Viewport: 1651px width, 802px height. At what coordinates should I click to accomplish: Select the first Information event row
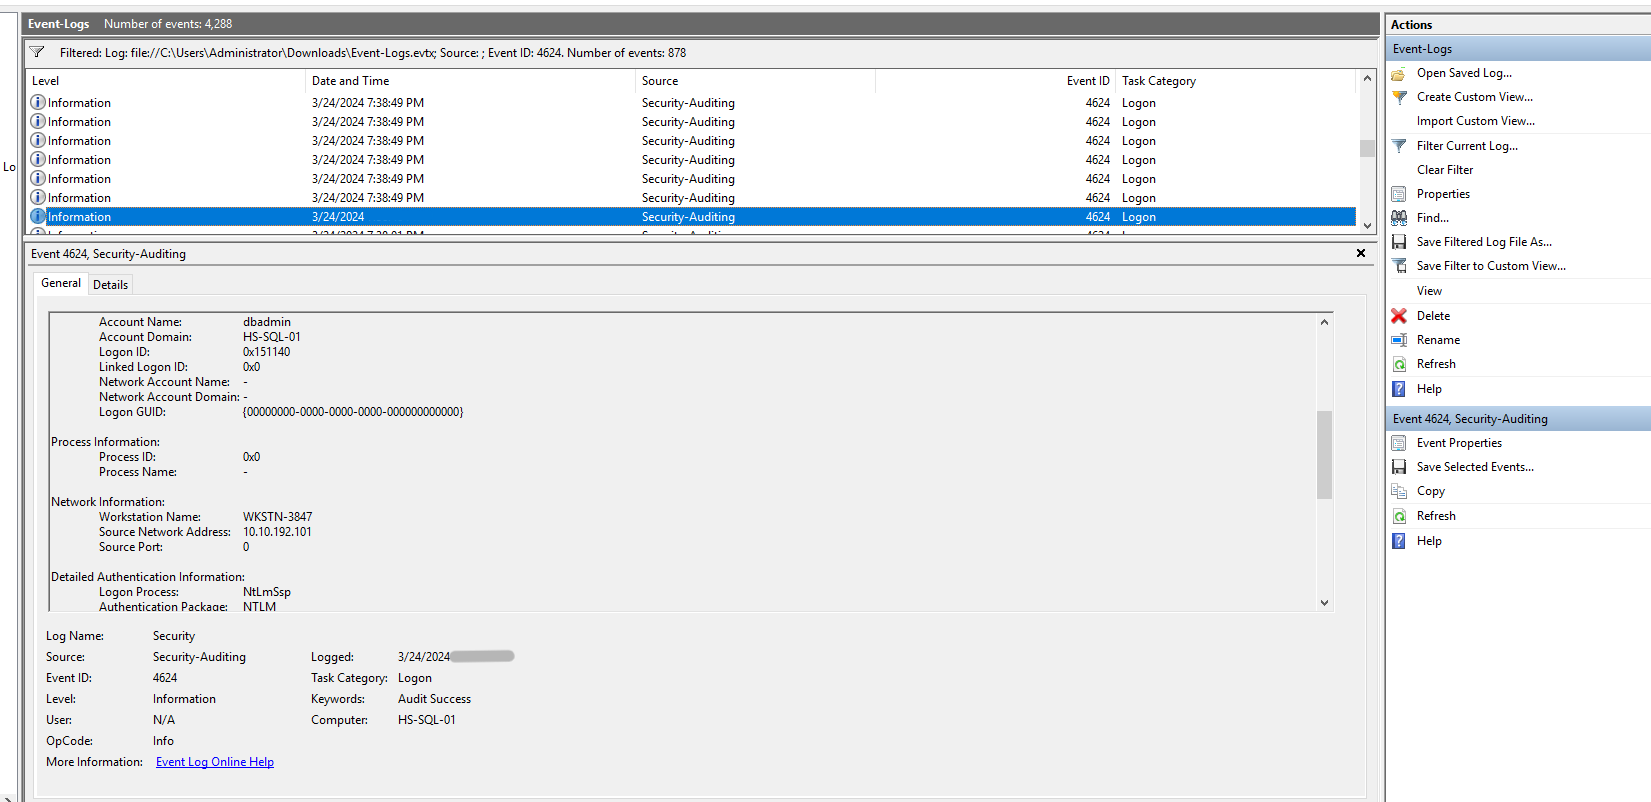tap(691, 103)
